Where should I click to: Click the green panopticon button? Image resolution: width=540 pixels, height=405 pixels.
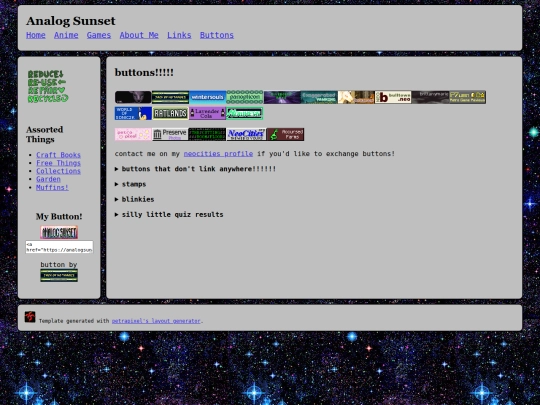click(245, 97)
